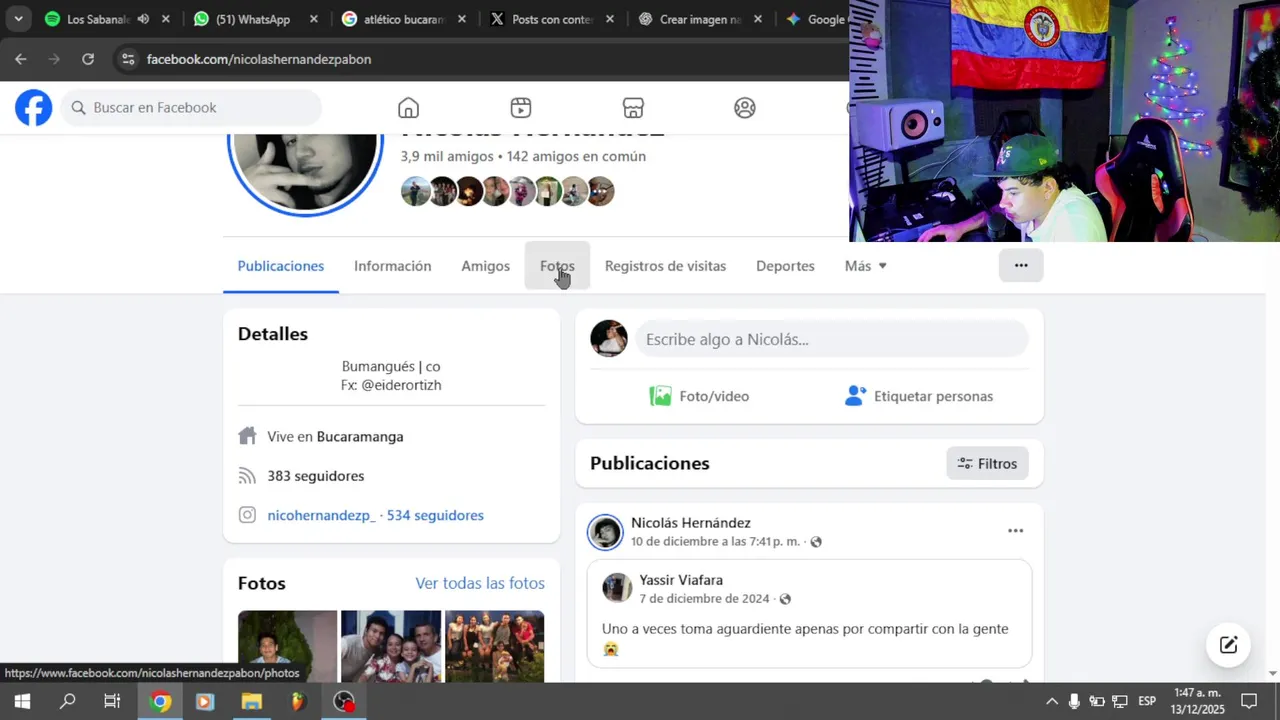Click the ESP language indicator in taskbar
The height and width of the screenshot is (720, 1280).
pos(1147,701)
